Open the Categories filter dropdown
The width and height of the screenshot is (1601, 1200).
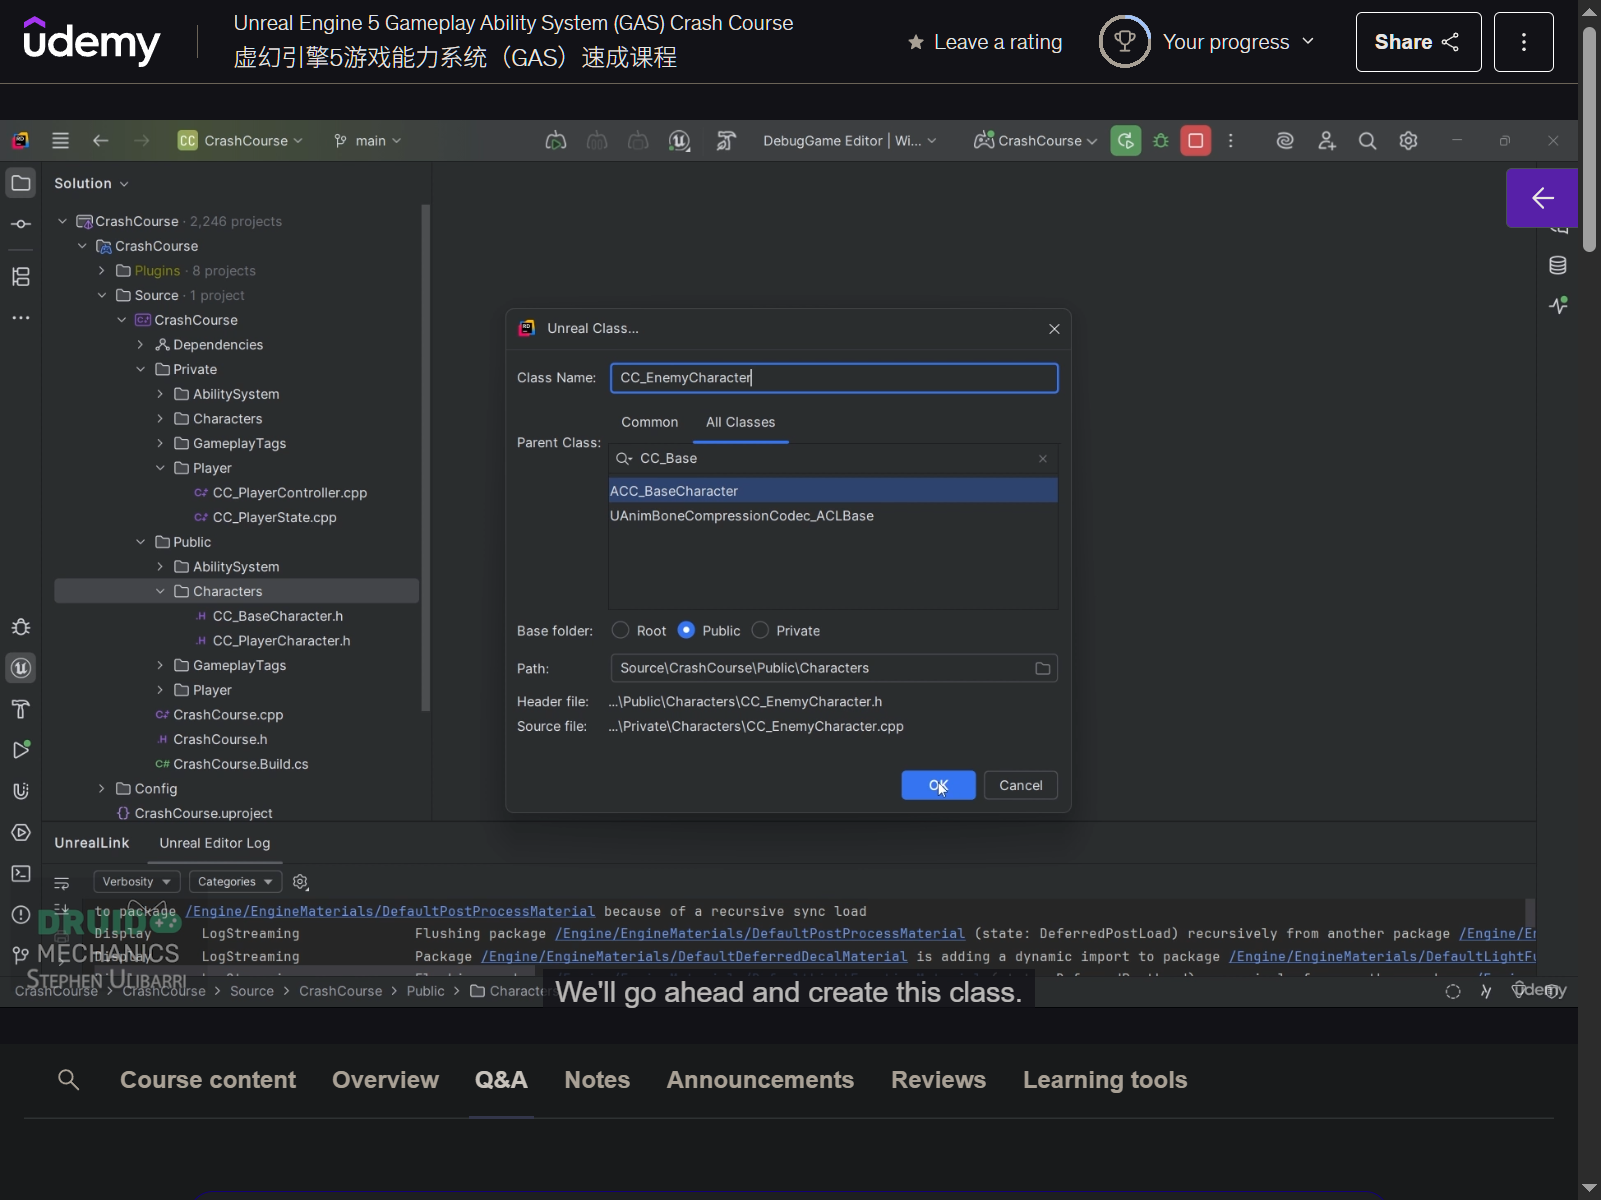click(236, 882)
